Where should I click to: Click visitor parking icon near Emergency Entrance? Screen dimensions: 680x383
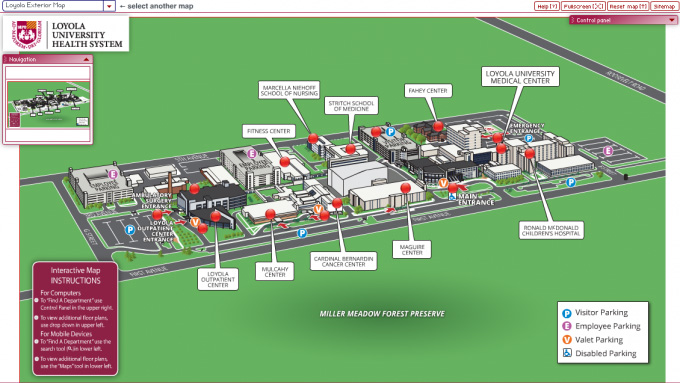529,138
